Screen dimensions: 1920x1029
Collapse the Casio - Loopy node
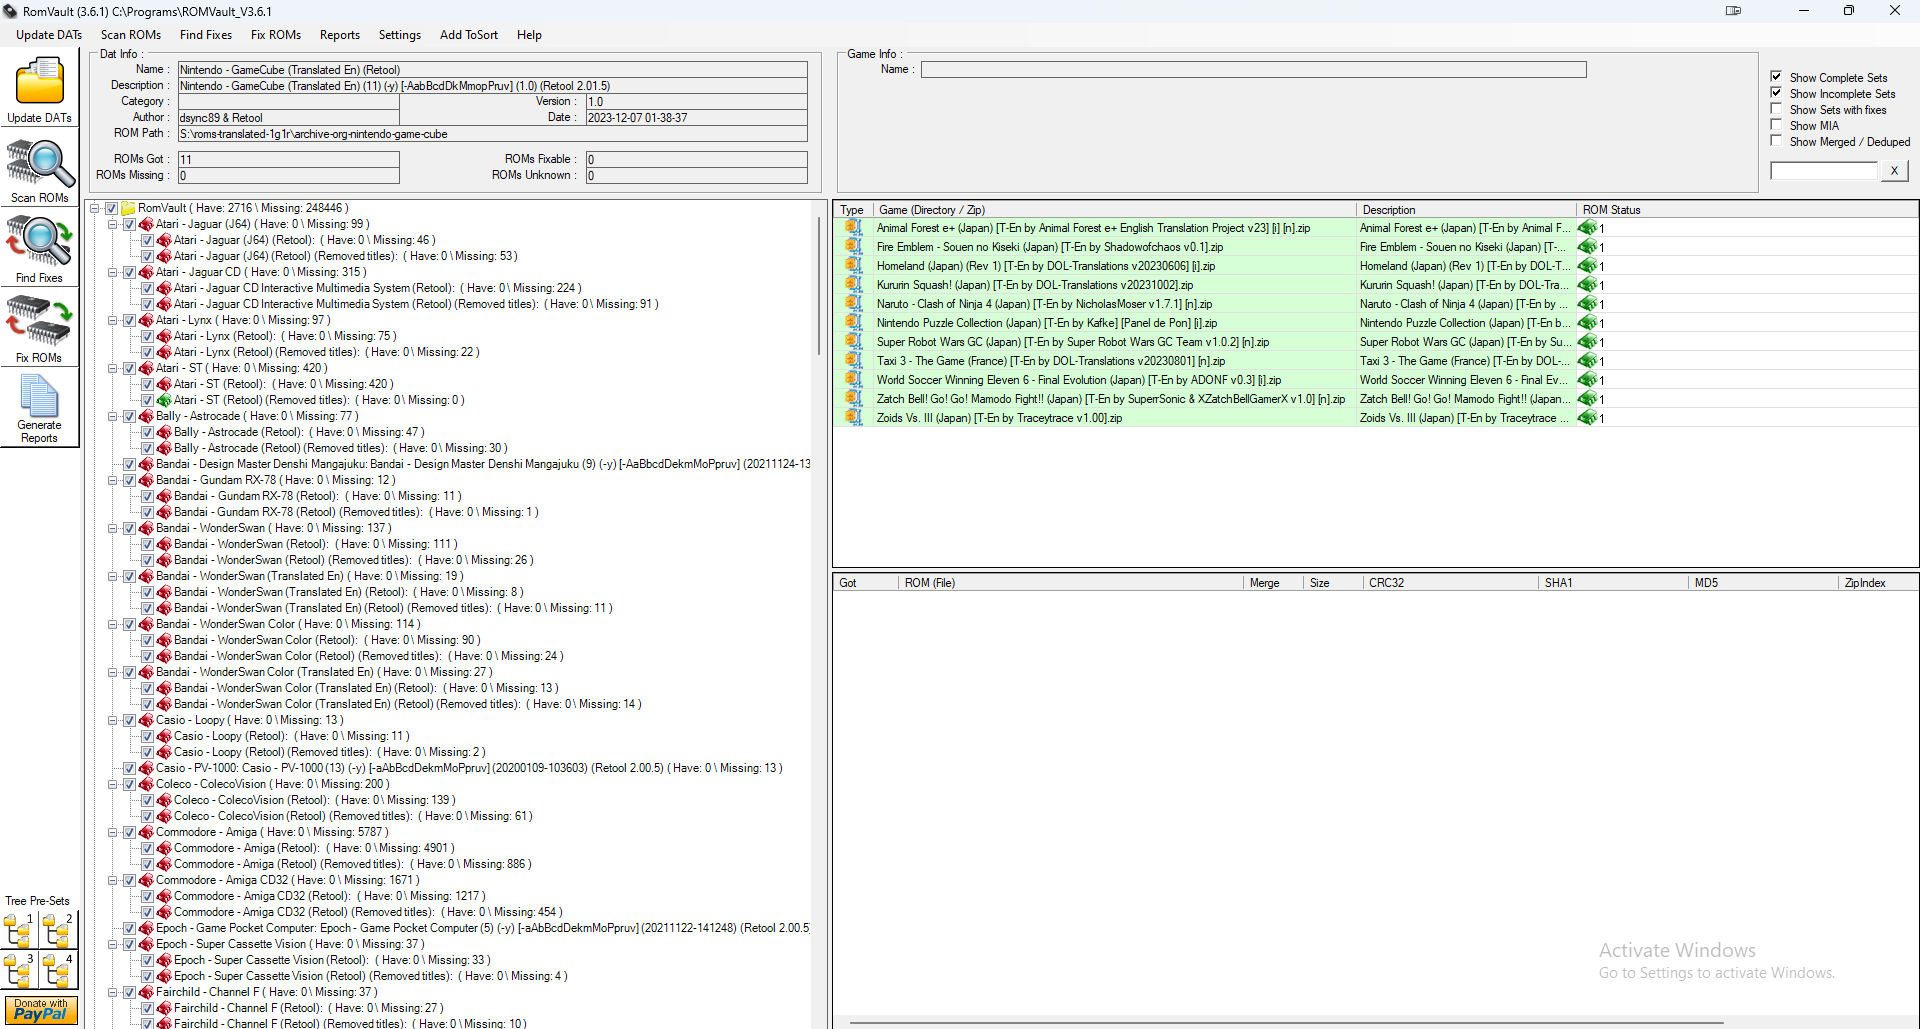113,720
